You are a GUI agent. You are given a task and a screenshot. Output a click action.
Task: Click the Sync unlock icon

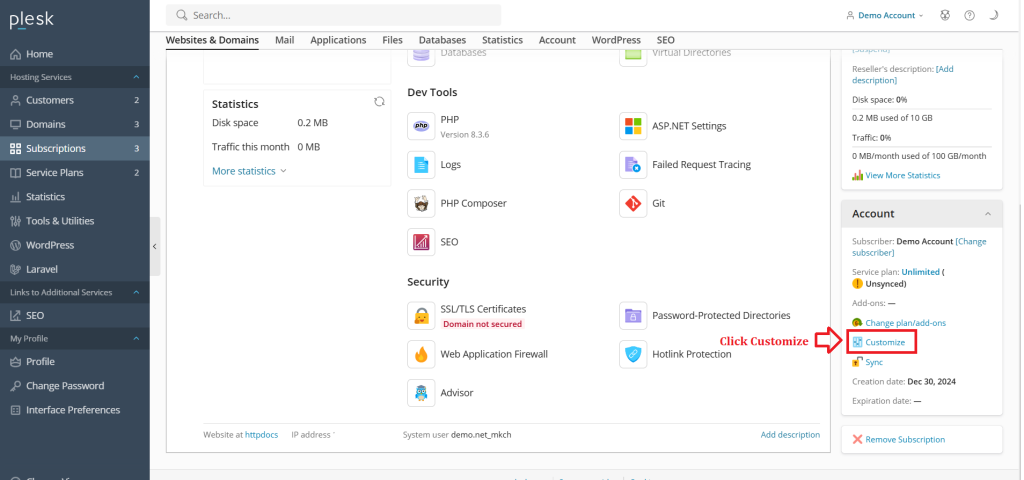click(857, 361)
